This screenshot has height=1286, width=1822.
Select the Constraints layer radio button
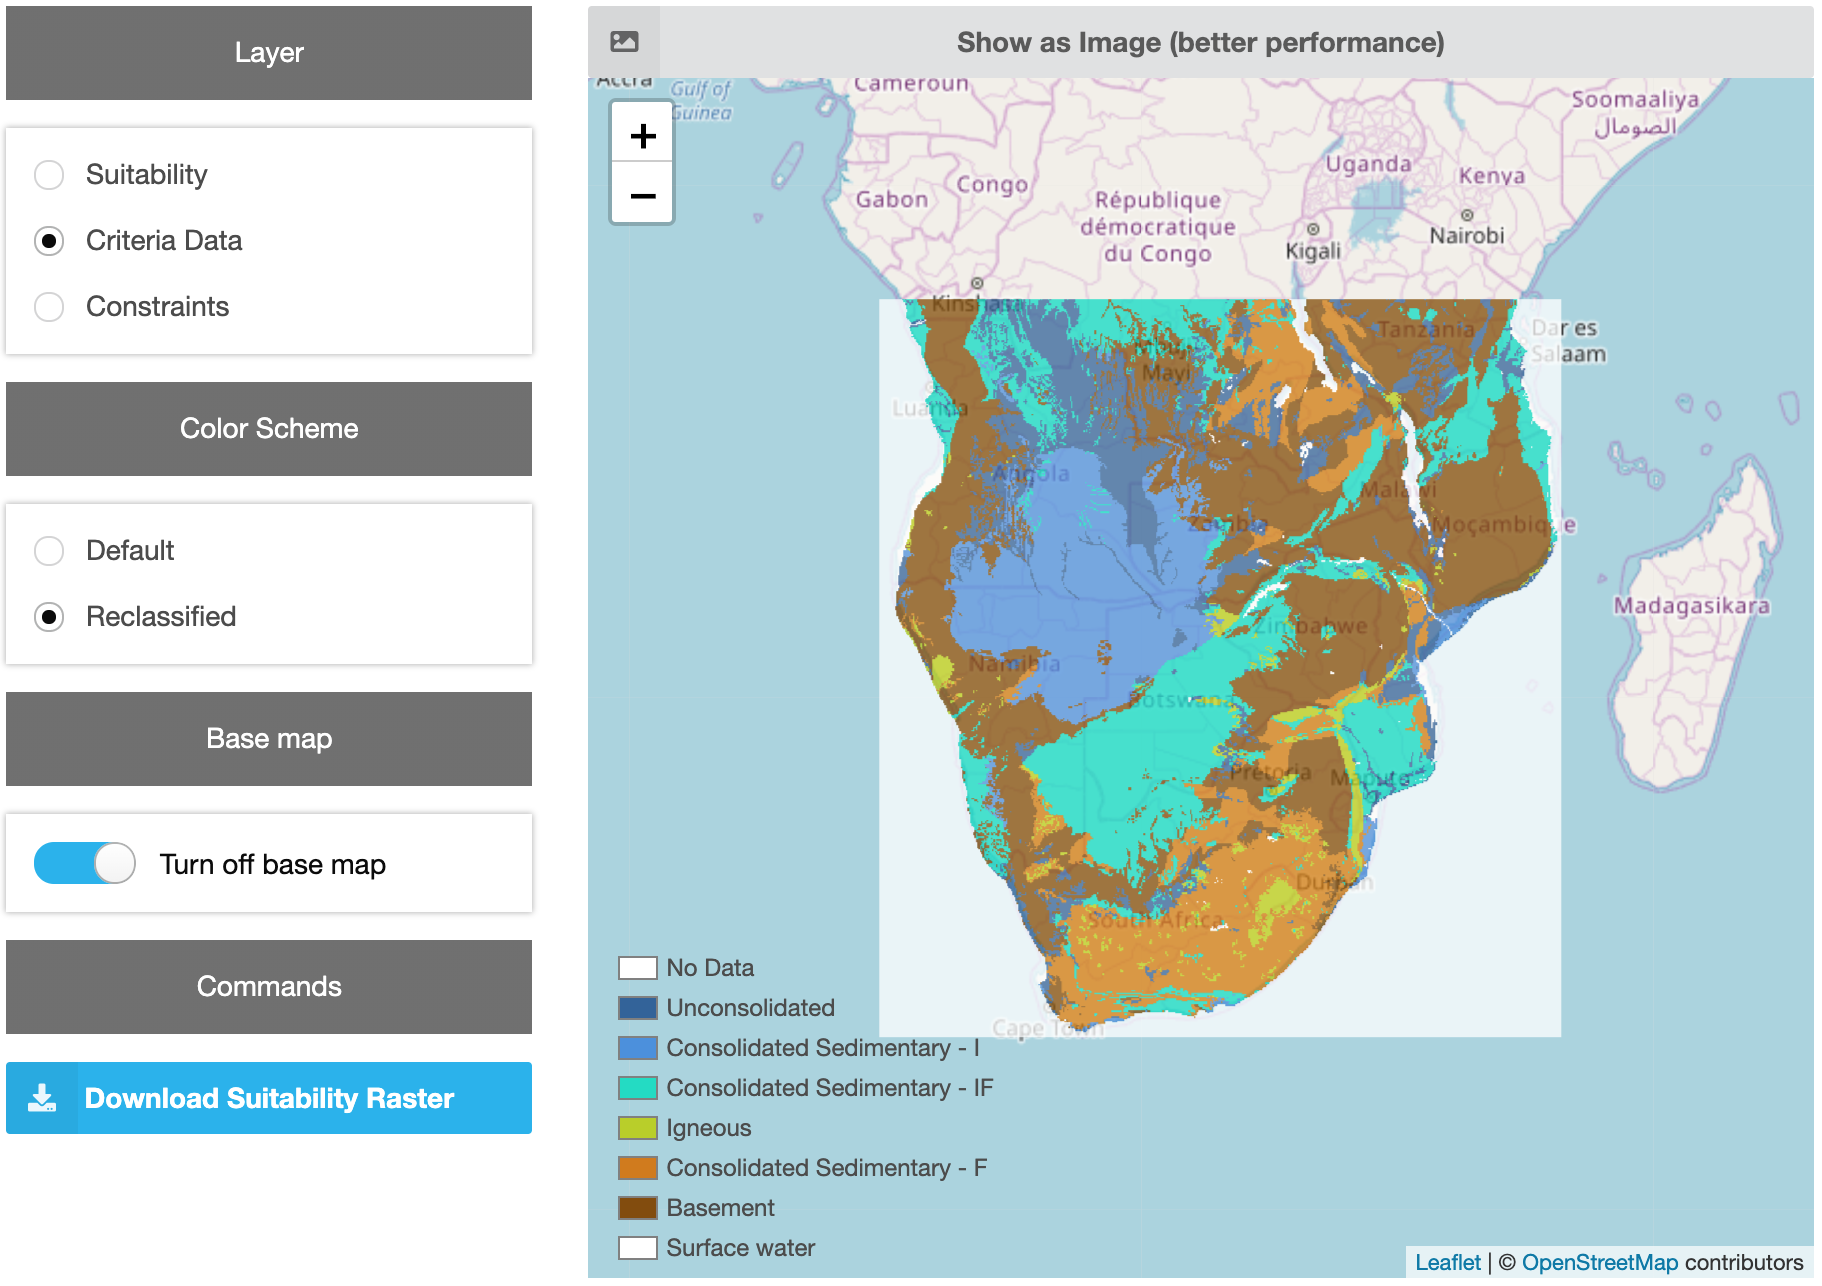tap(48, 307)
